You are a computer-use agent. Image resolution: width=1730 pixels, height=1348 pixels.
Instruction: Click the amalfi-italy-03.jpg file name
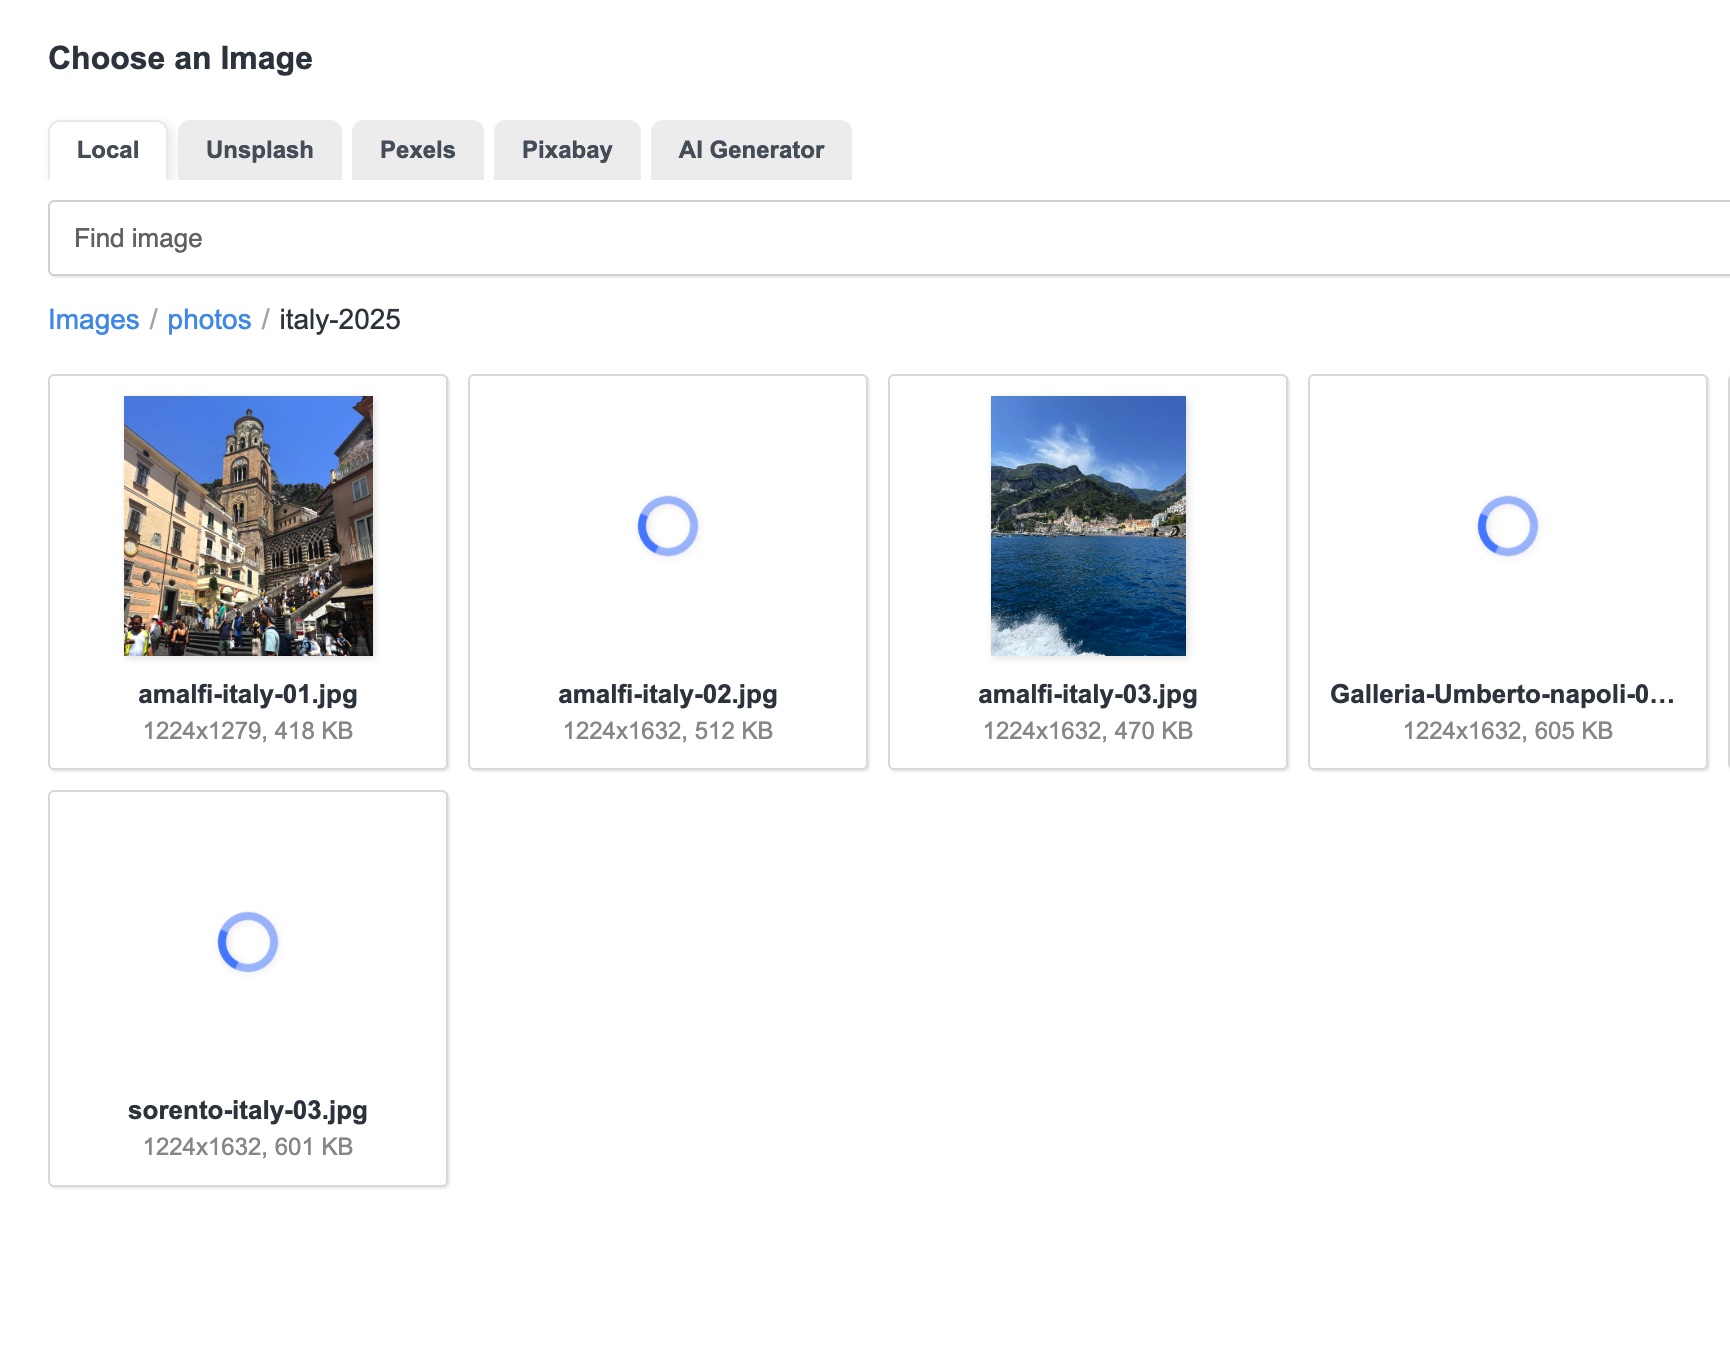point(1088,694)
